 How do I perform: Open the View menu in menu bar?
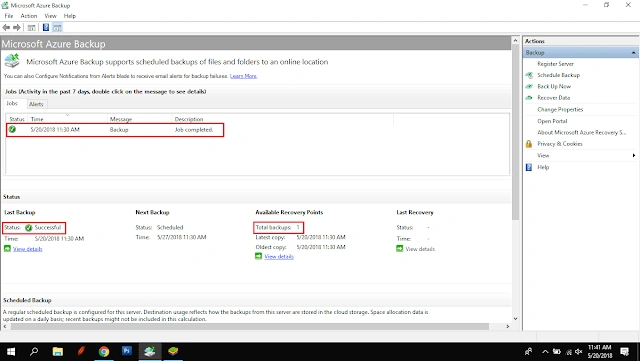51,16
